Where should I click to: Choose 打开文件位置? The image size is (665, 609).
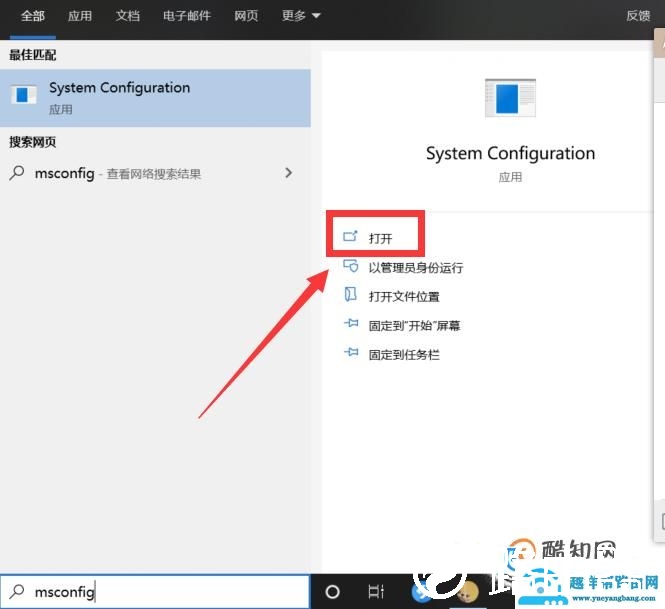(404, 296)
